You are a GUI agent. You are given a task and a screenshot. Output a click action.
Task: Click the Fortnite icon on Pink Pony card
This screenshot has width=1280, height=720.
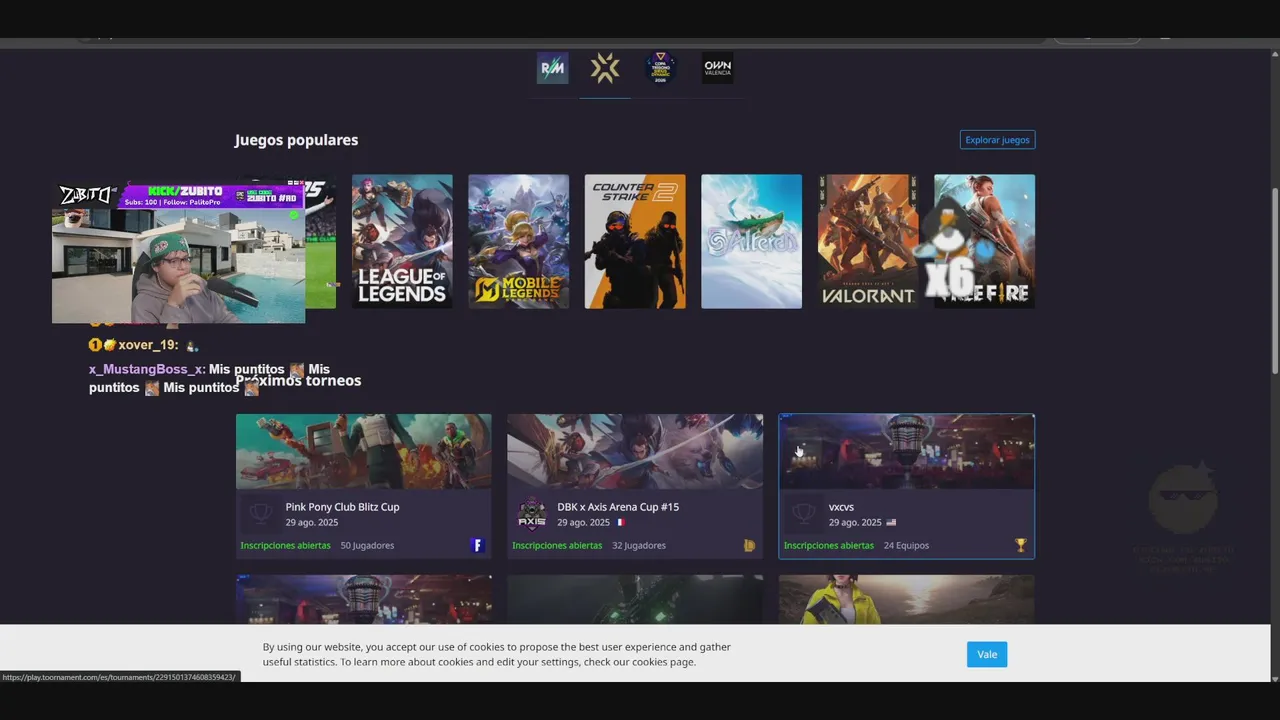click(478, 545)
